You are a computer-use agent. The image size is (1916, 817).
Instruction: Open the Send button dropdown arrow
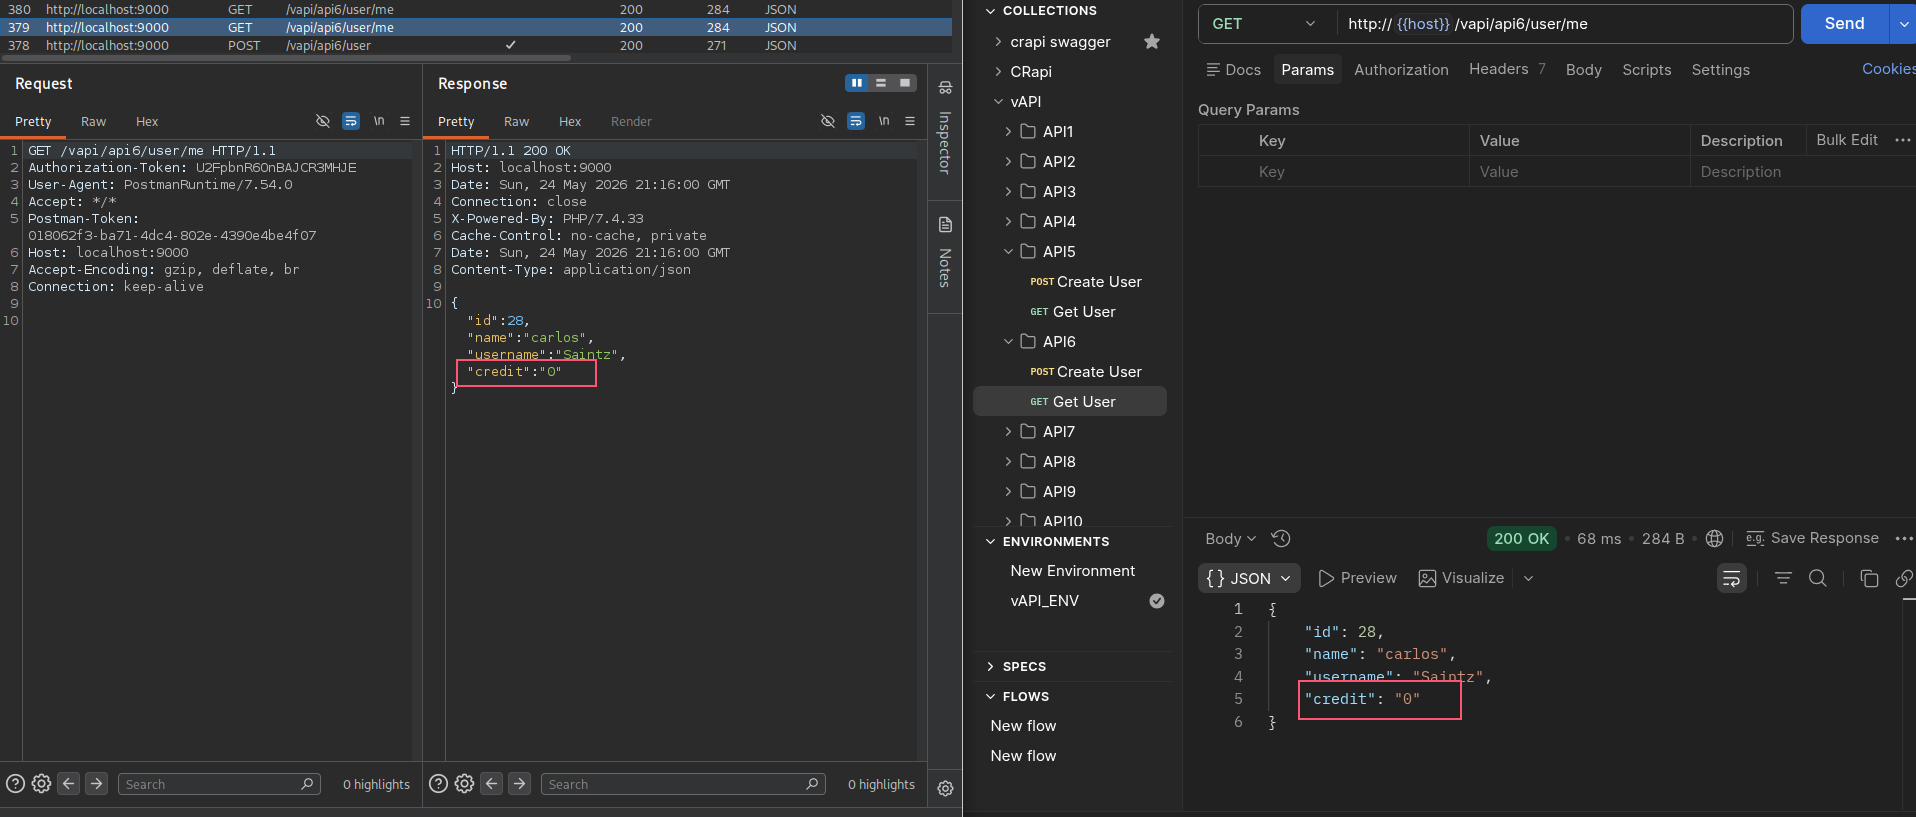coord(1903,24)
